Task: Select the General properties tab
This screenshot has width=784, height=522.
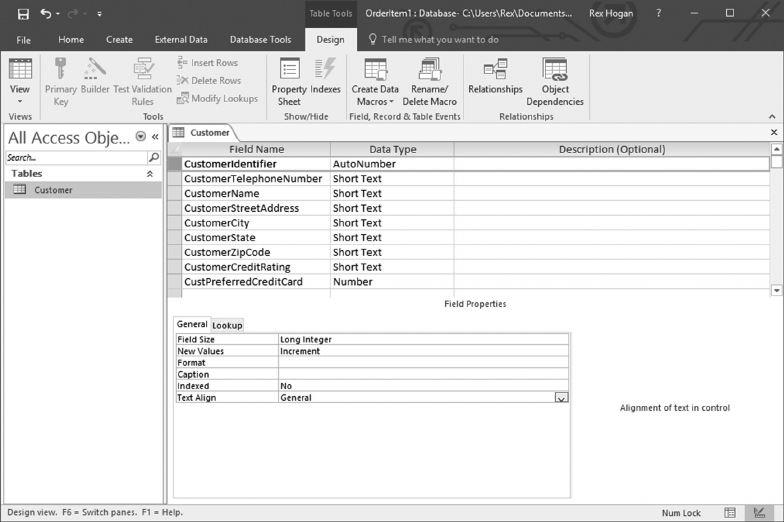Action: point(192,324)
